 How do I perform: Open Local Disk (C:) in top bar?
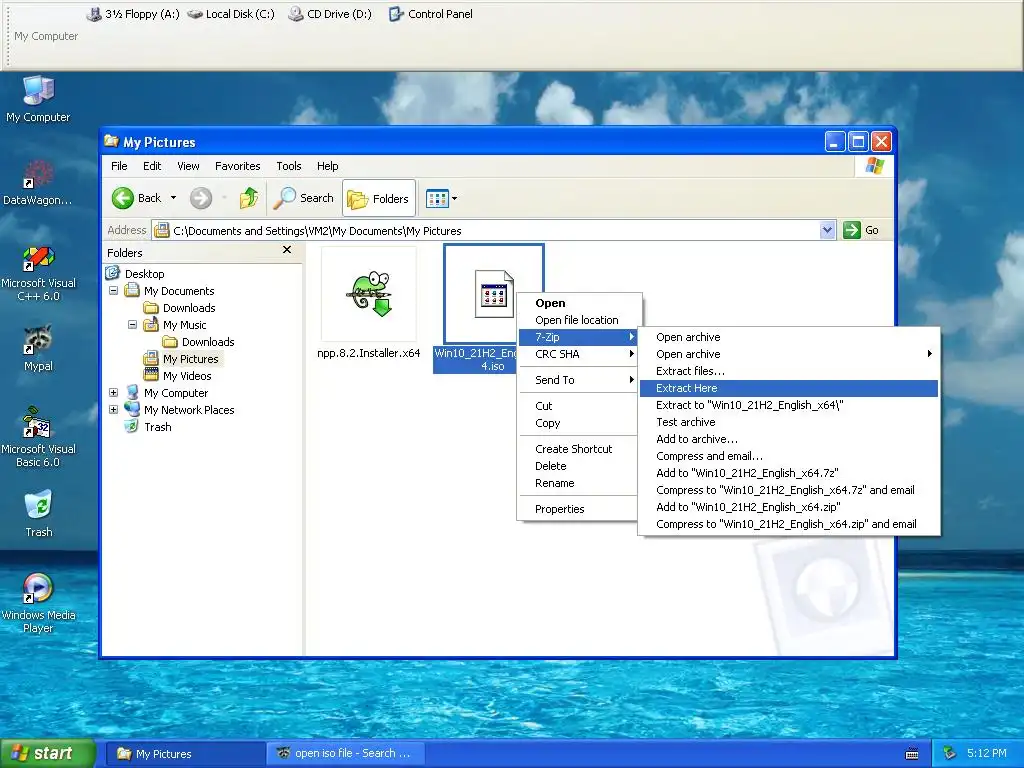[231, 14]
